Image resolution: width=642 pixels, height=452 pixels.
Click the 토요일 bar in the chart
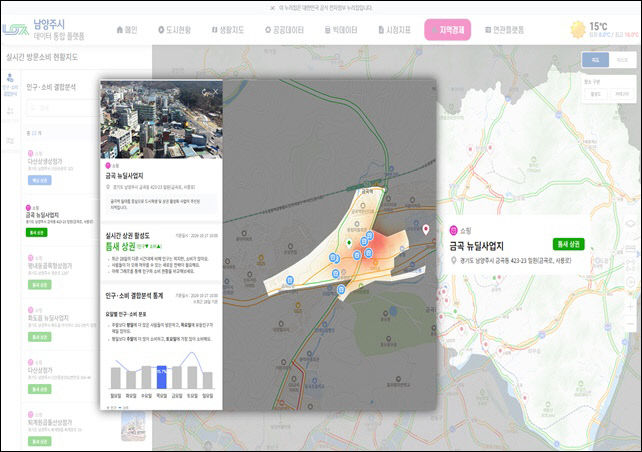(x=192, y=377)
